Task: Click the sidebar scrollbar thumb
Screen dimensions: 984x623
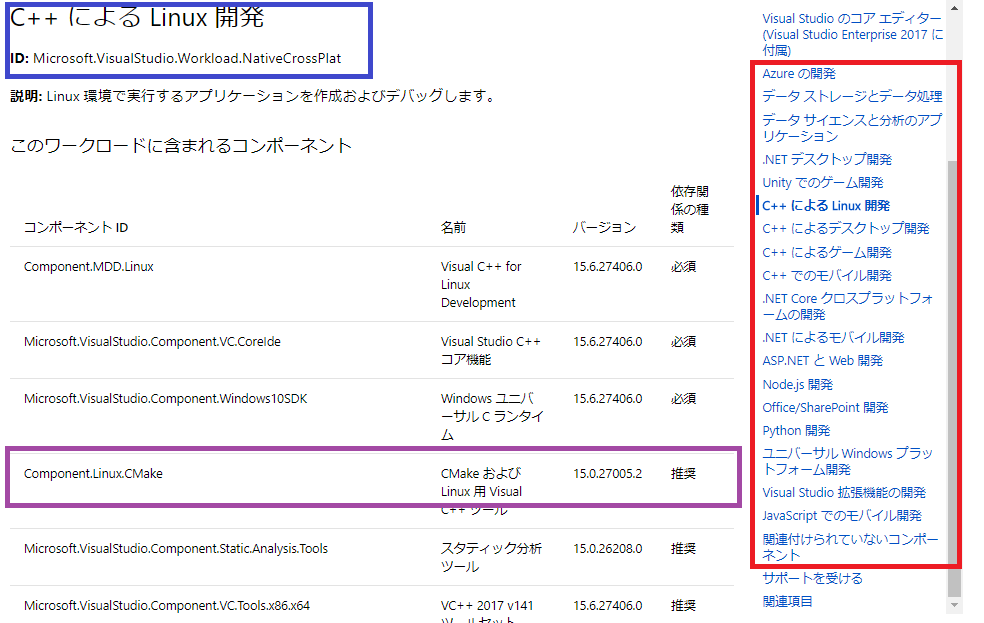Action: point(954,378)
